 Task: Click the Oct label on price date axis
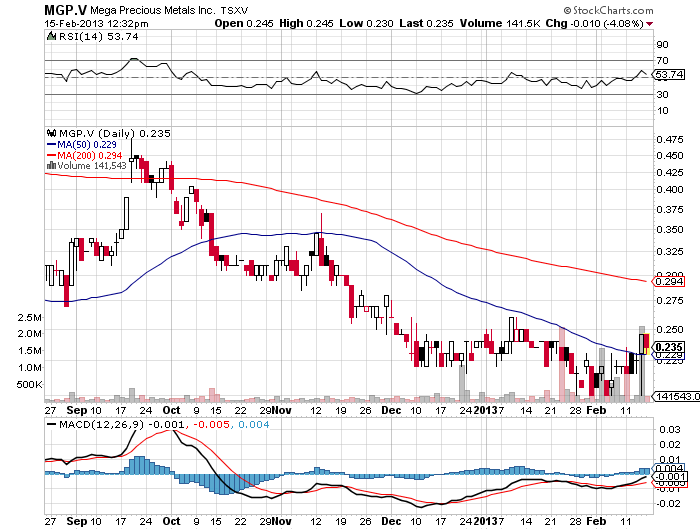(x=171, y=410)
